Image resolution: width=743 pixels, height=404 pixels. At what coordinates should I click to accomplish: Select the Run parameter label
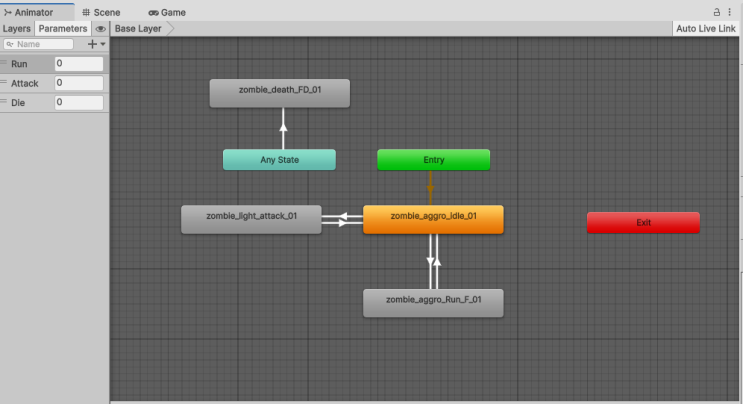pyautogui.click(x=19, y=64)
